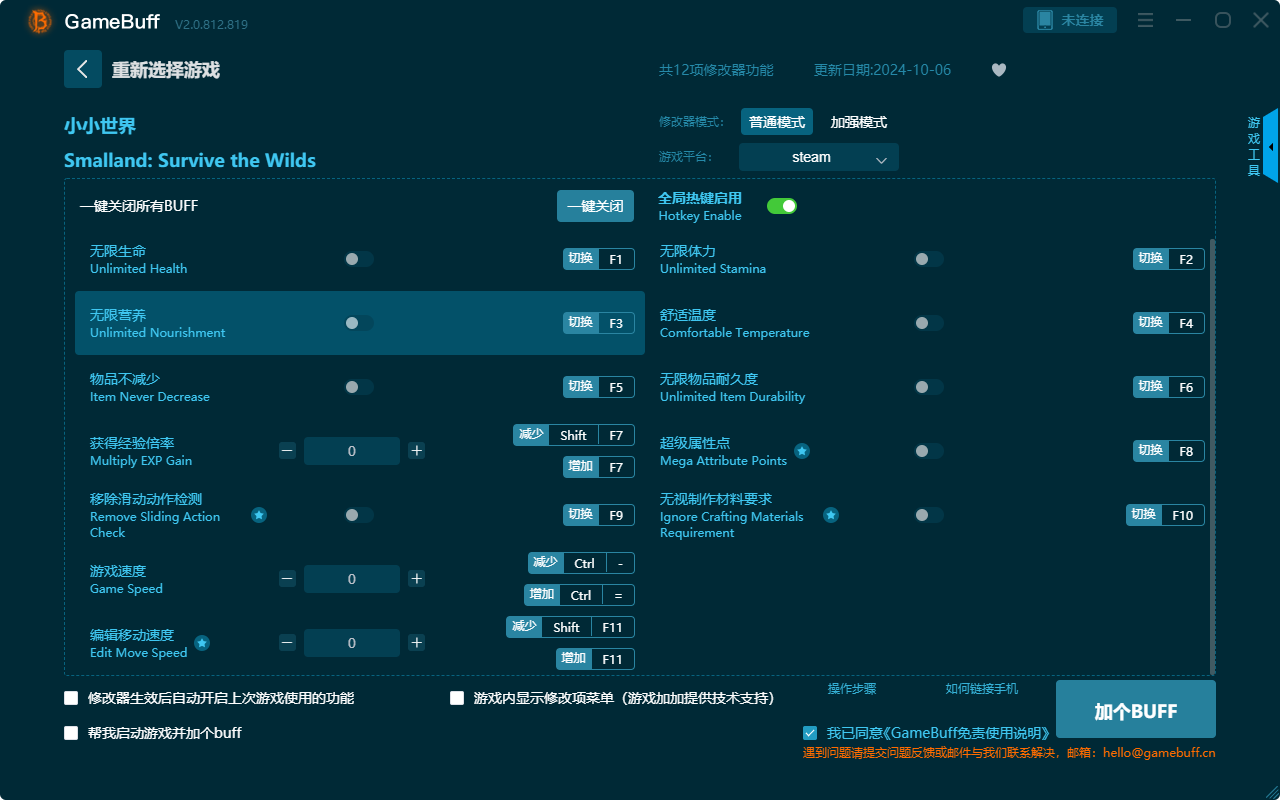Check the 帮我启动游戏并加个buff checkbox
This screenshot has width=1280, height=800.
coord(71,733)
